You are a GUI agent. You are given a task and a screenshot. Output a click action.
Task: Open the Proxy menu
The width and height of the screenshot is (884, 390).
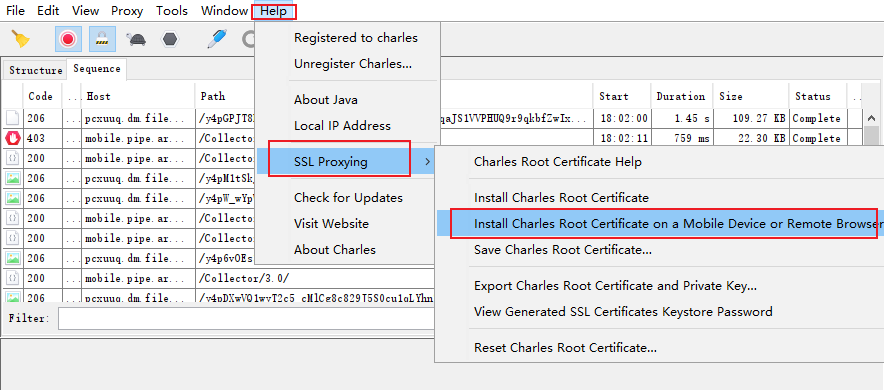(x=127, y=11)
